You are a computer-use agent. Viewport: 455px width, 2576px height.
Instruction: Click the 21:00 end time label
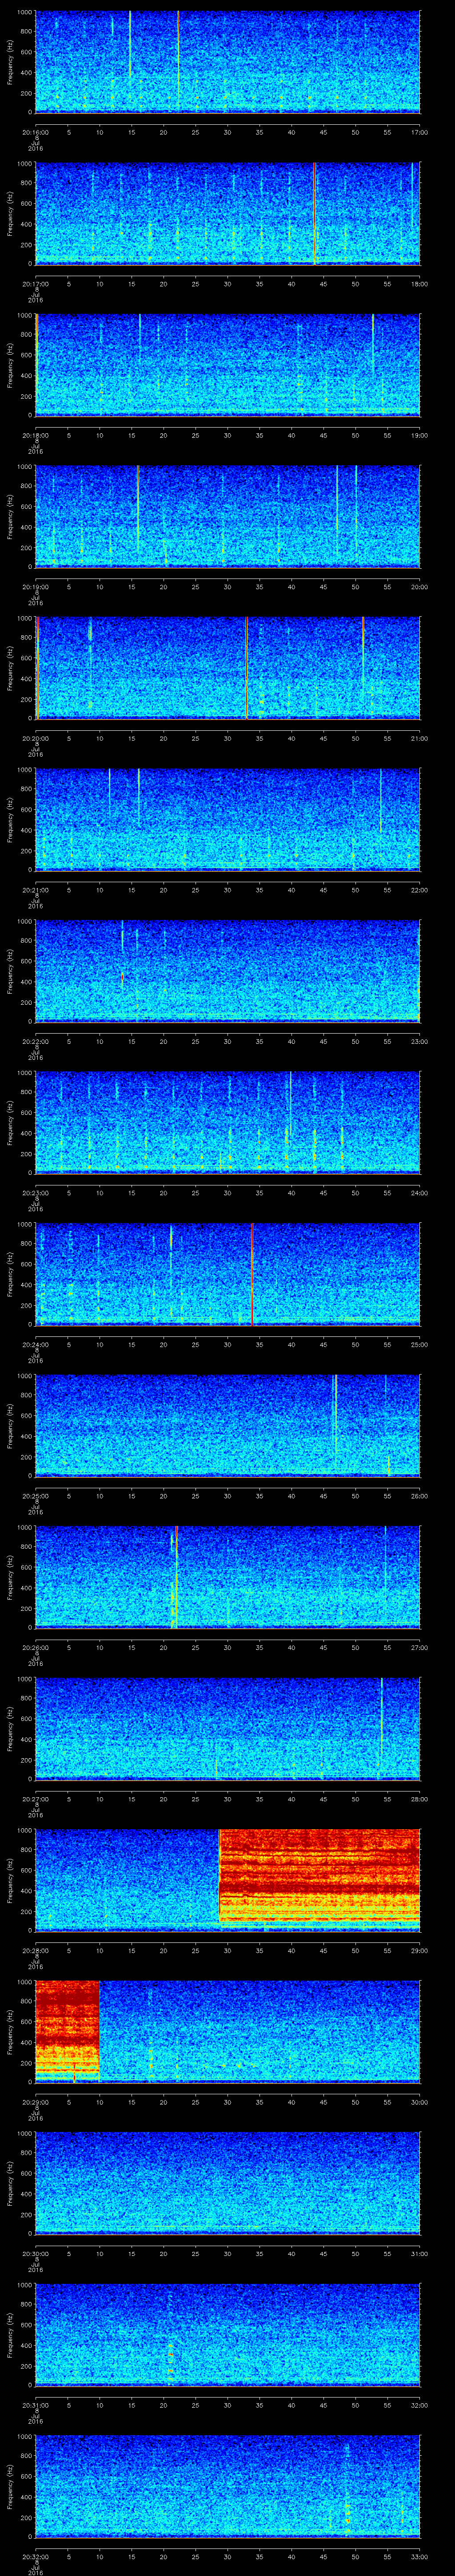tap(419, 738)
